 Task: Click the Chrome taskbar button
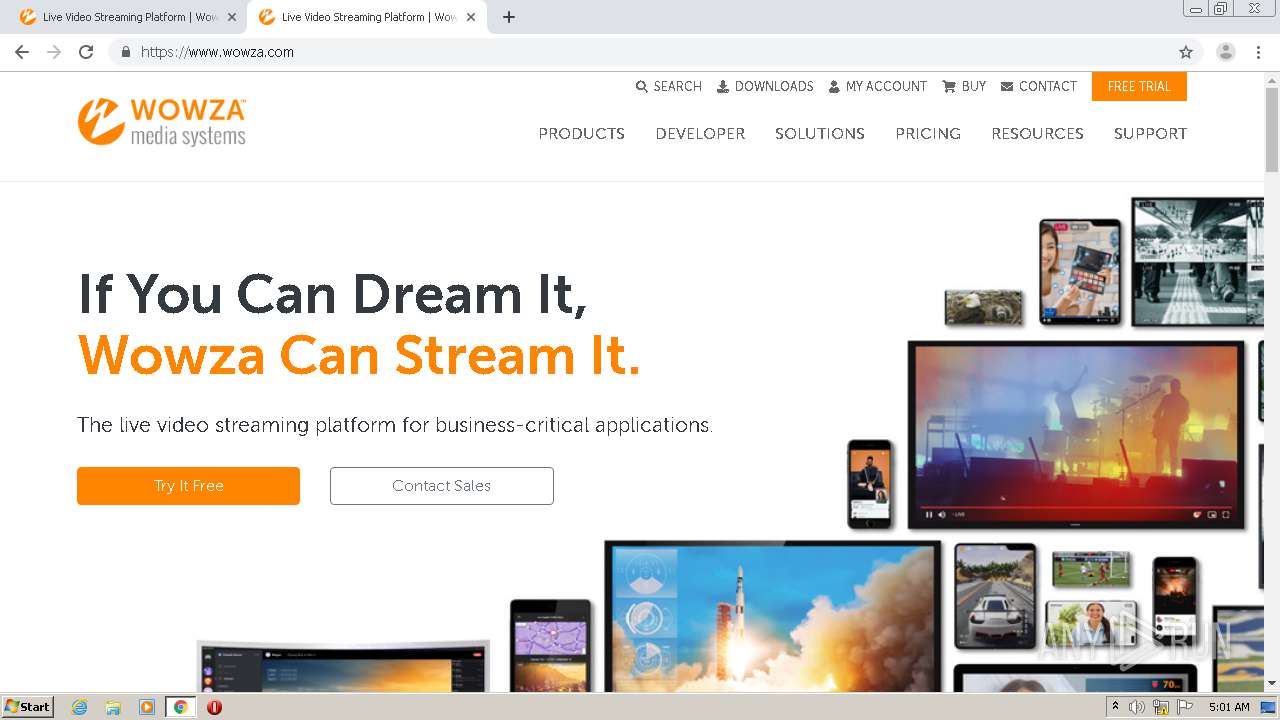point(180,707)
